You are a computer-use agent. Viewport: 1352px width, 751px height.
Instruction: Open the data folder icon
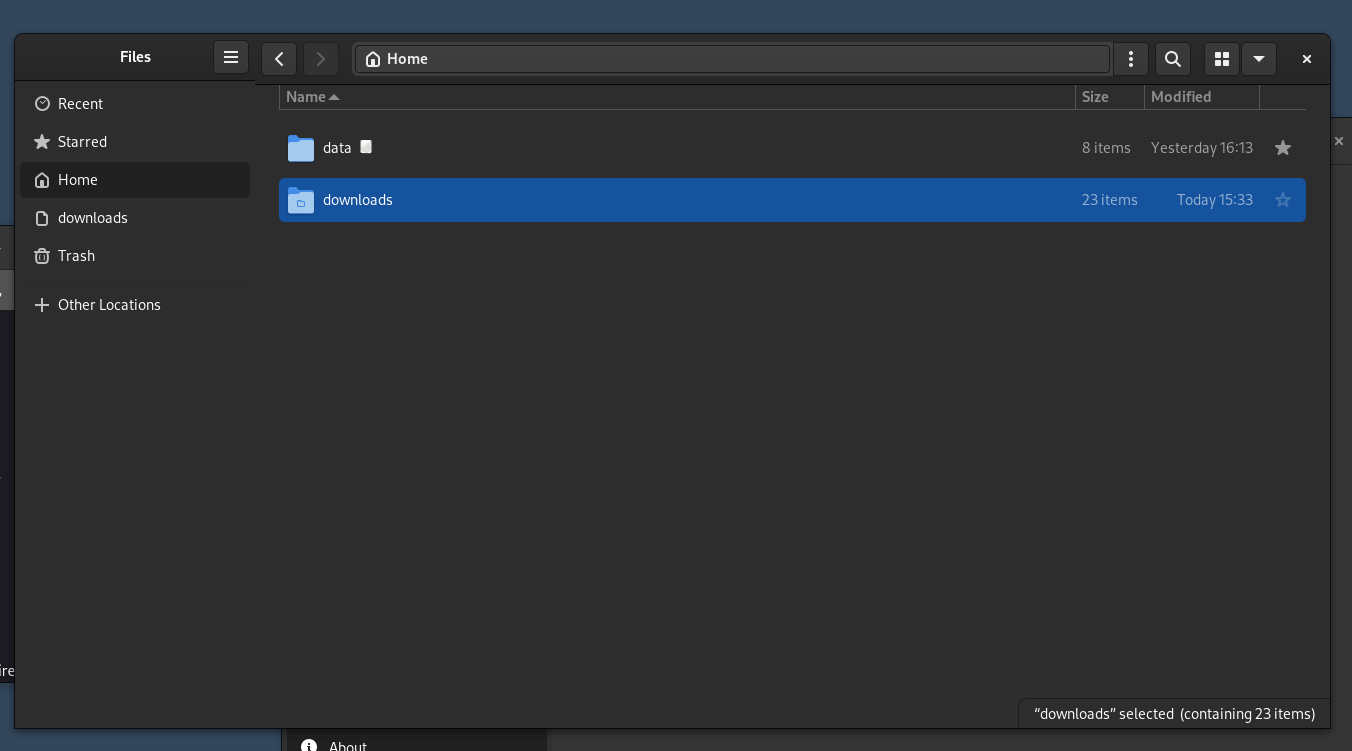[x=300, y=148]
